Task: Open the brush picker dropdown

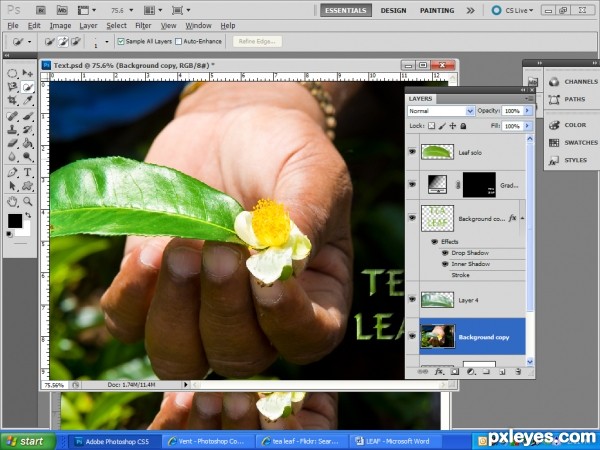Action: pos(107,42)
